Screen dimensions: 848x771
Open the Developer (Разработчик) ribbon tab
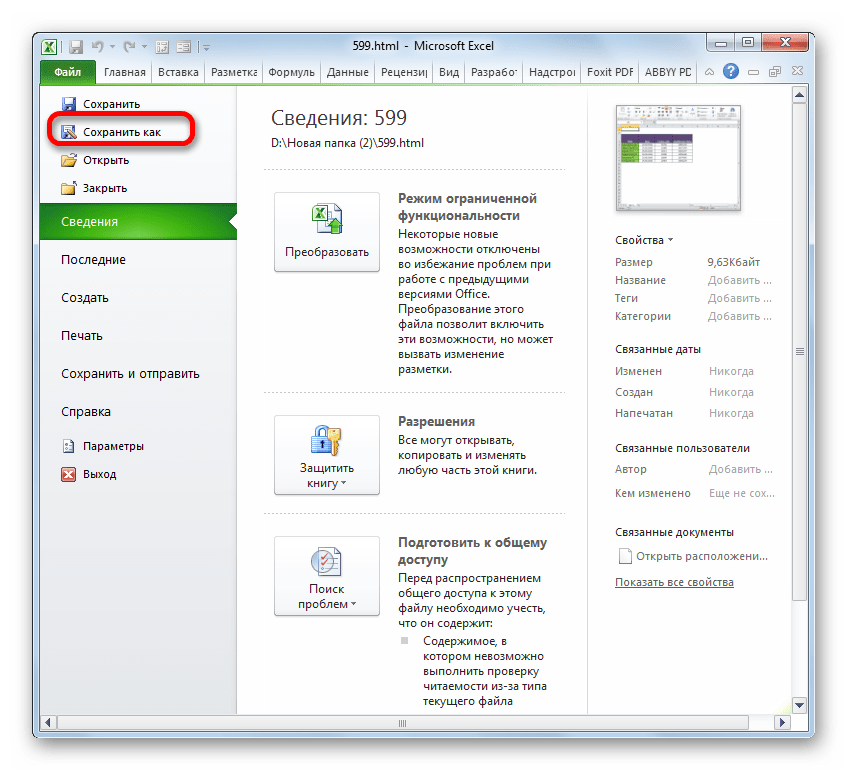click(493, 72)
